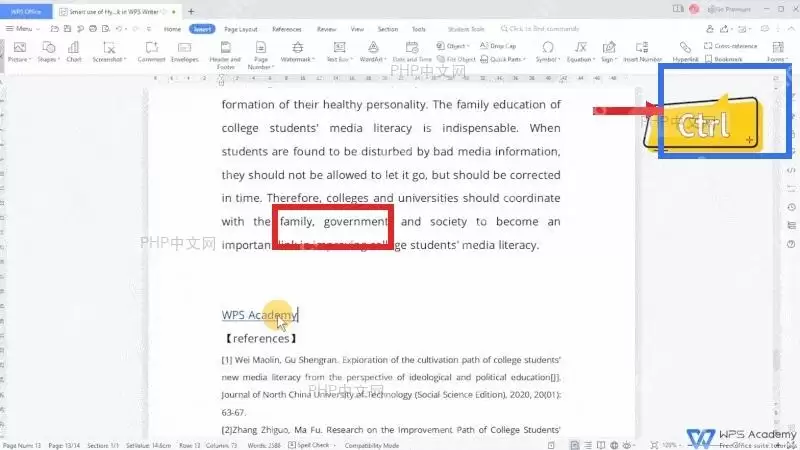
Task: Switch to outline view in status bar
Action: pos(588,445)
